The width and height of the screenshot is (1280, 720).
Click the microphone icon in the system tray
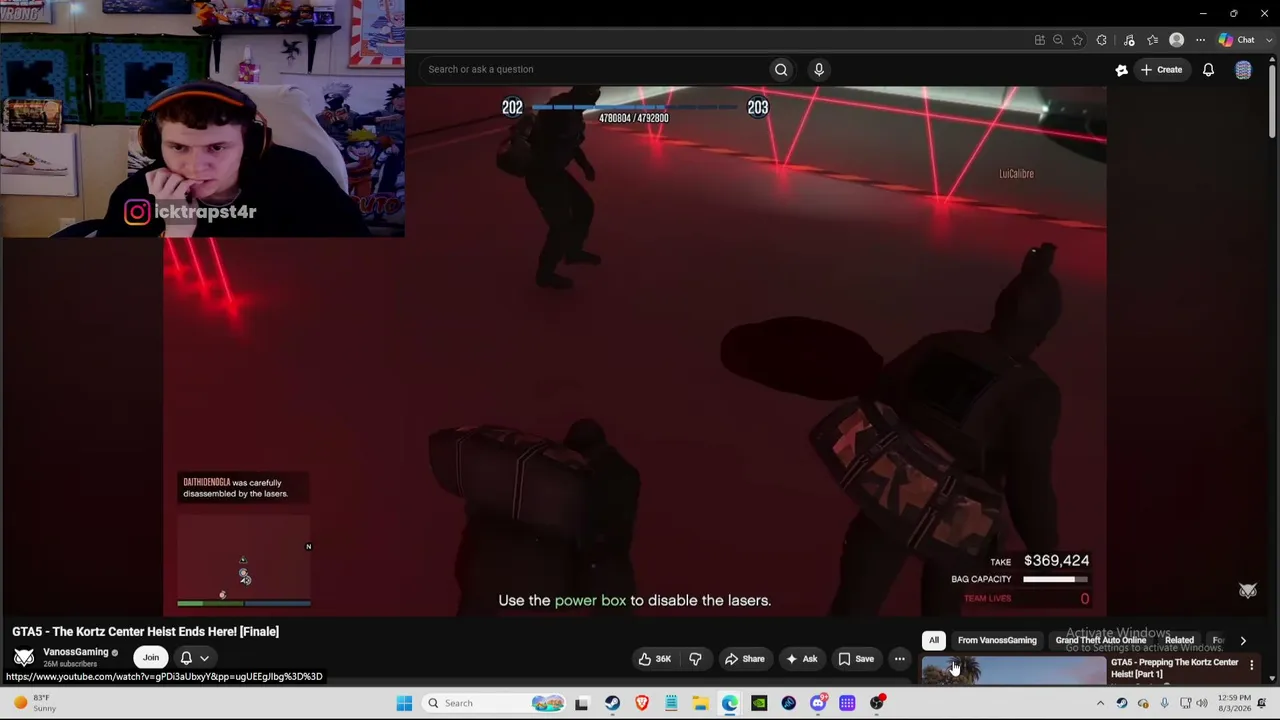1164,703
